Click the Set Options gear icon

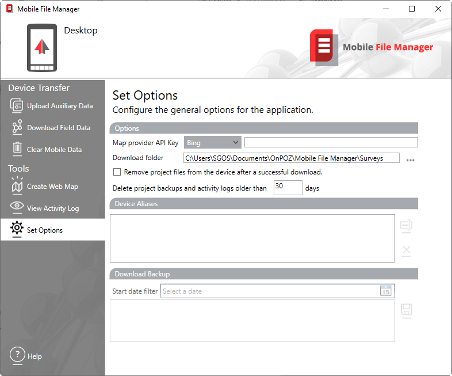pos(17,229)
